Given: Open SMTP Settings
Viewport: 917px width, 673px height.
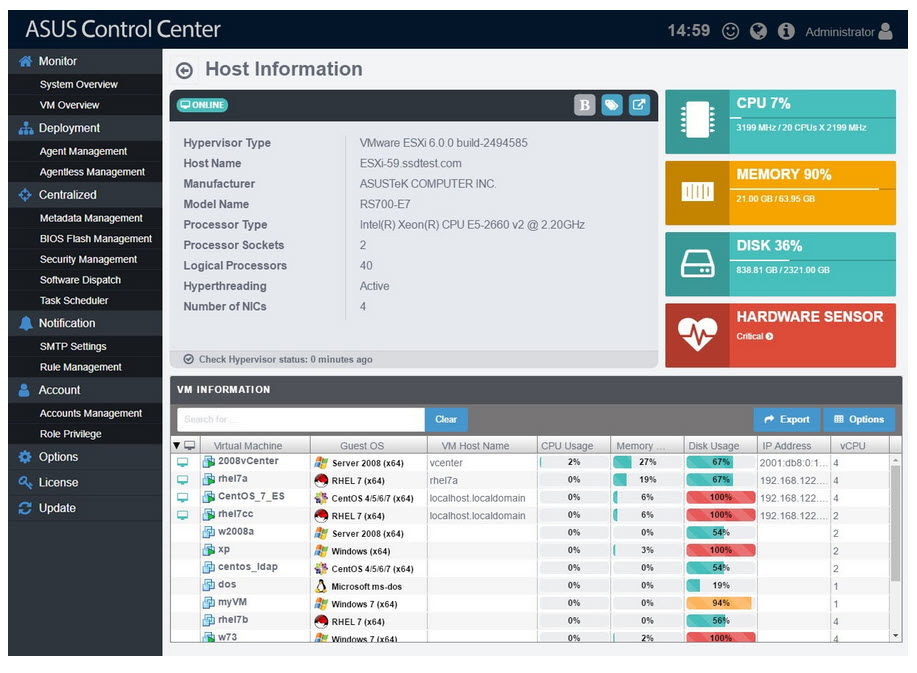Looking at the screenshot, I should [73, 347].
